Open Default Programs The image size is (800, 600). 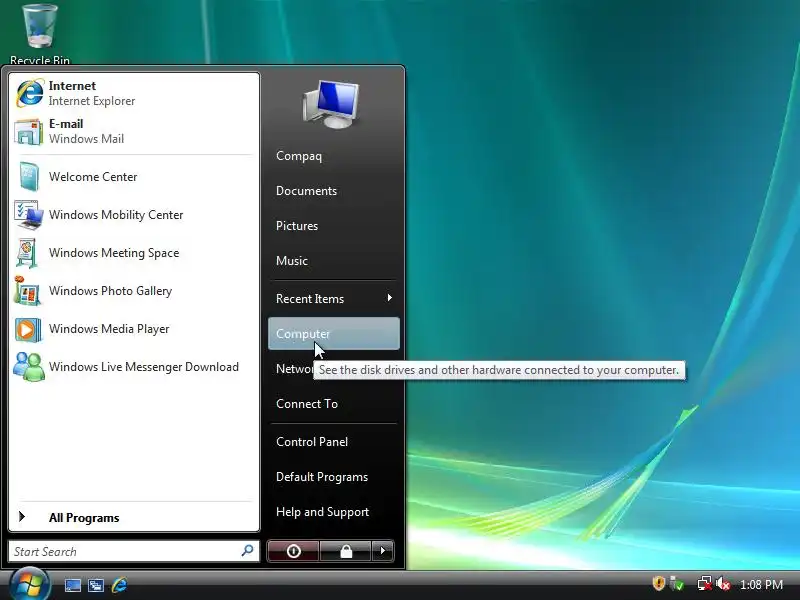322,477
